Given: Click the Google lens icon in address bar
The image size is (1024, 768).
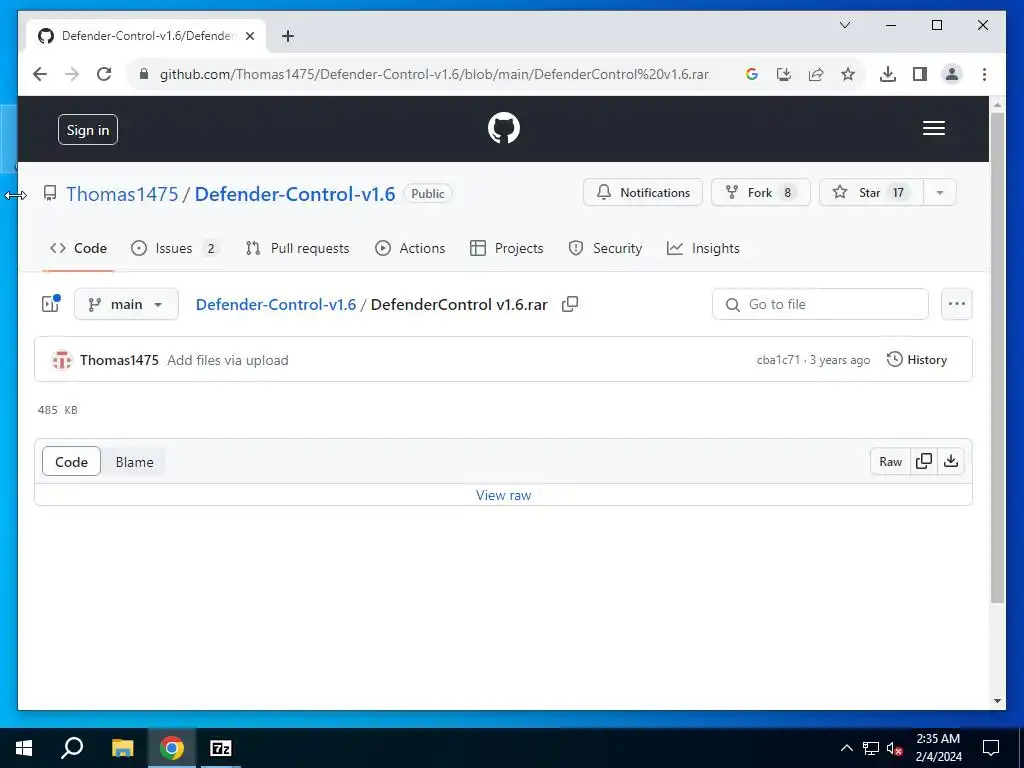Looking at the screenshot, I should pos(752,74).
